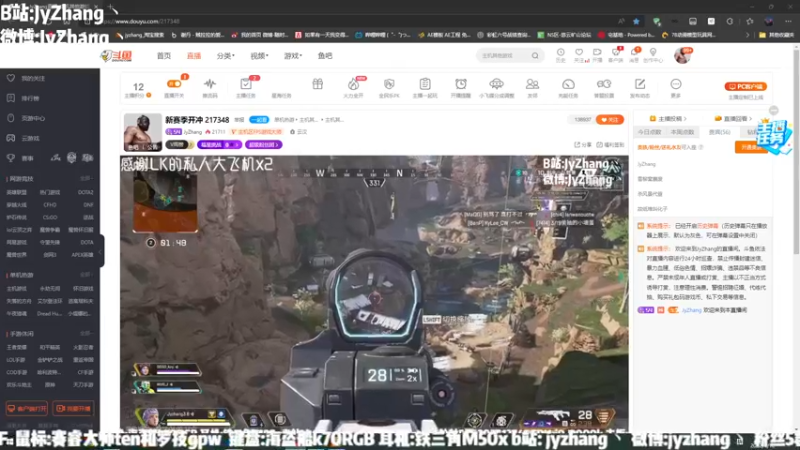This screenshot has width=800, height=450.
Task: Expand 全部 next to 手游休闲
Action: [x=86, y=334]
